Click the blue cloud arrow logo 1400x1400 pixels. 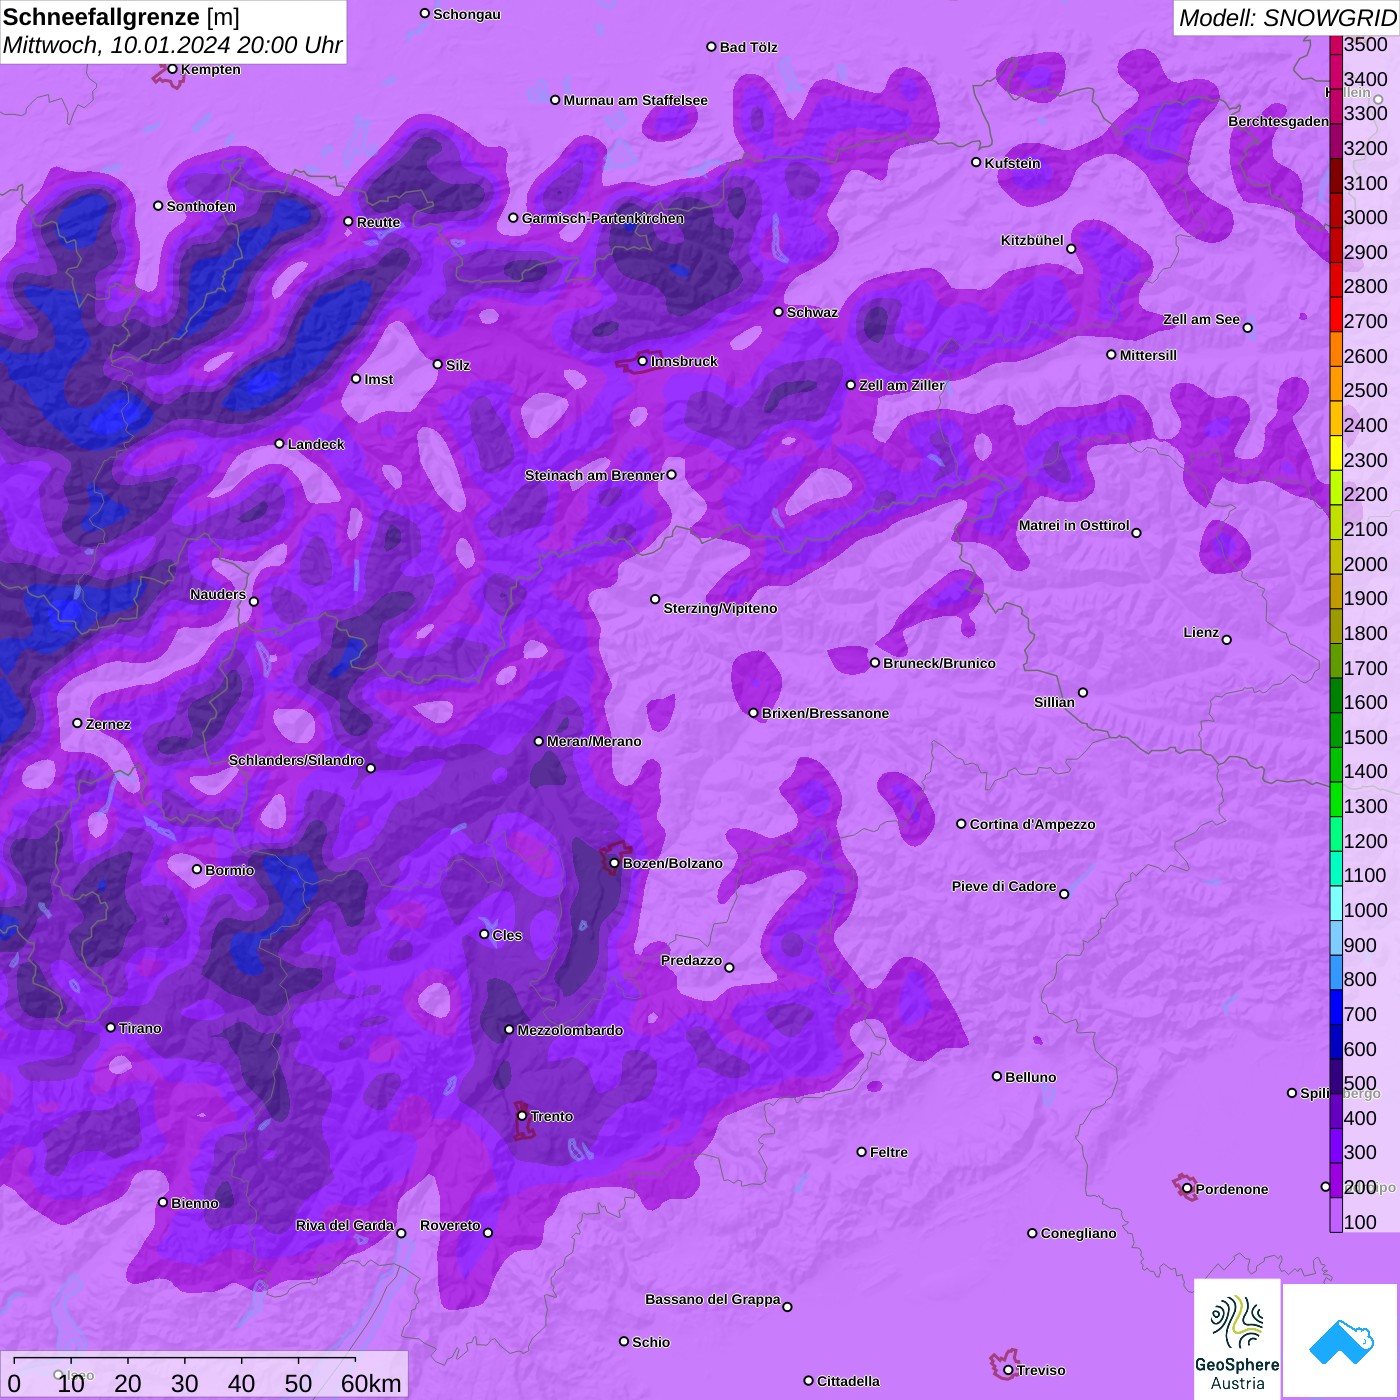[x=1340, y=1341]
